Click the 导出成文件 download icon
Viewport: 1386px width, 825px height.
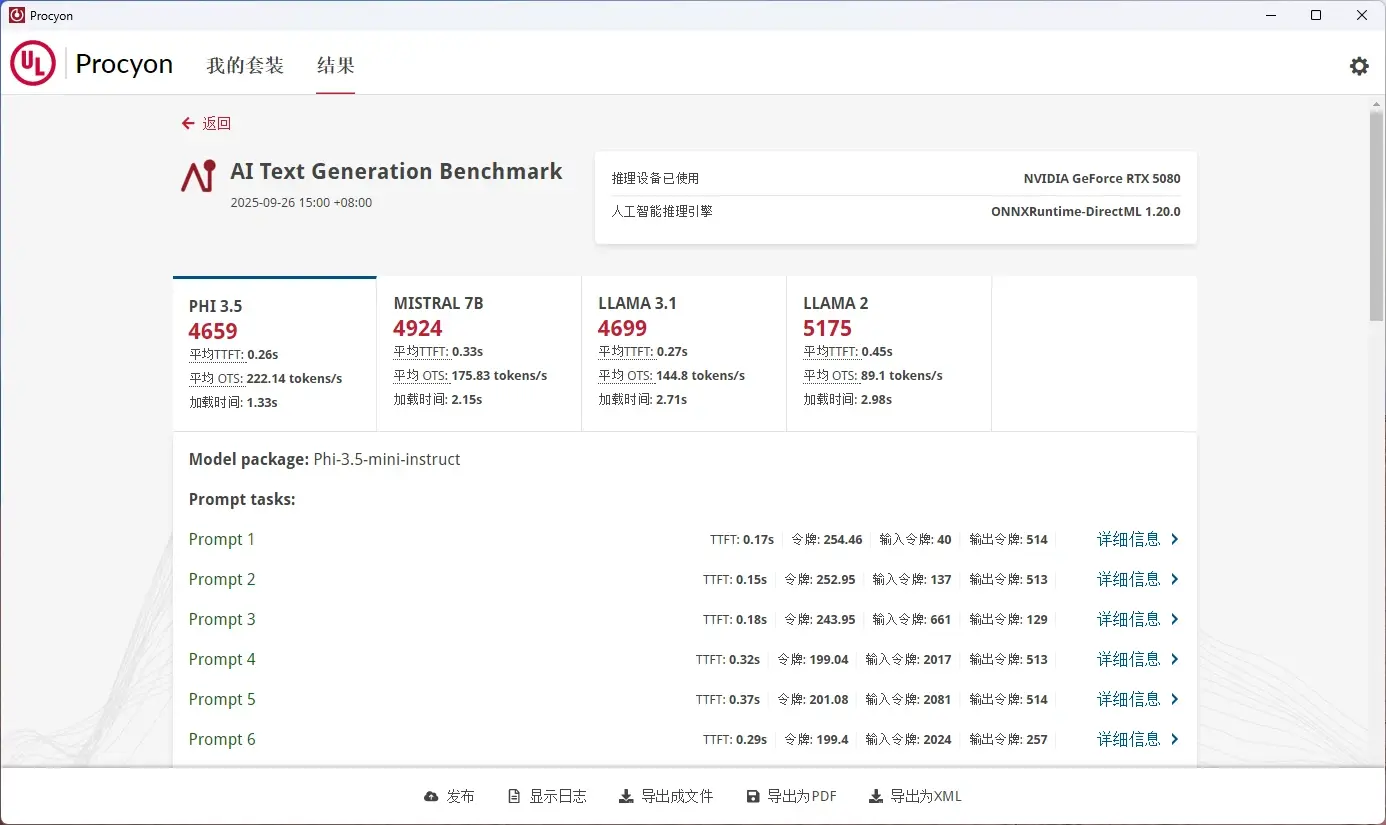(x=626, y=797)
